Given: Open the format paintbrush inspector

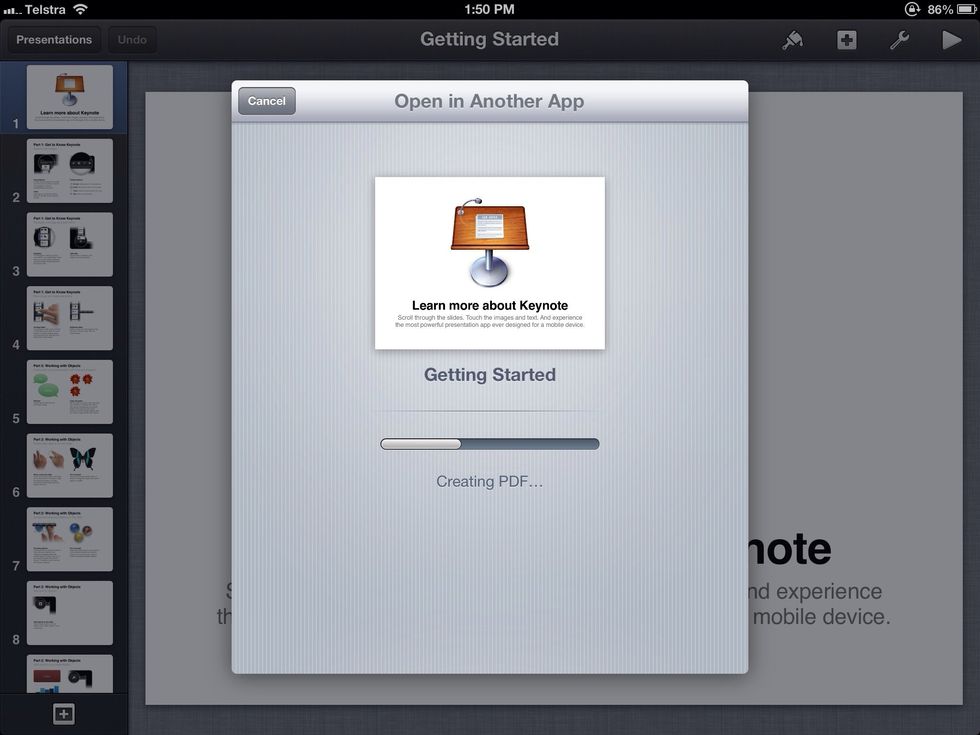Looking at the screenshot, I should (x=792, y=40).
